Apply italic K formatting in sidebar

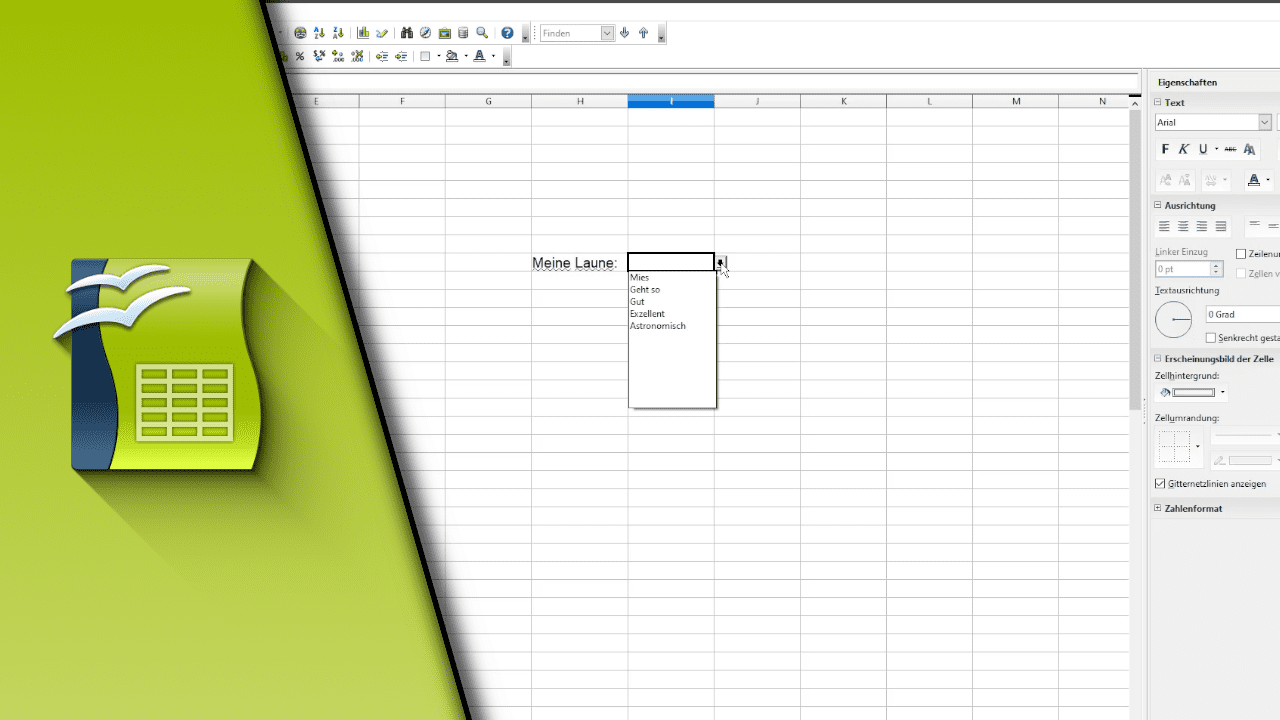click(x=1184, y=149)
